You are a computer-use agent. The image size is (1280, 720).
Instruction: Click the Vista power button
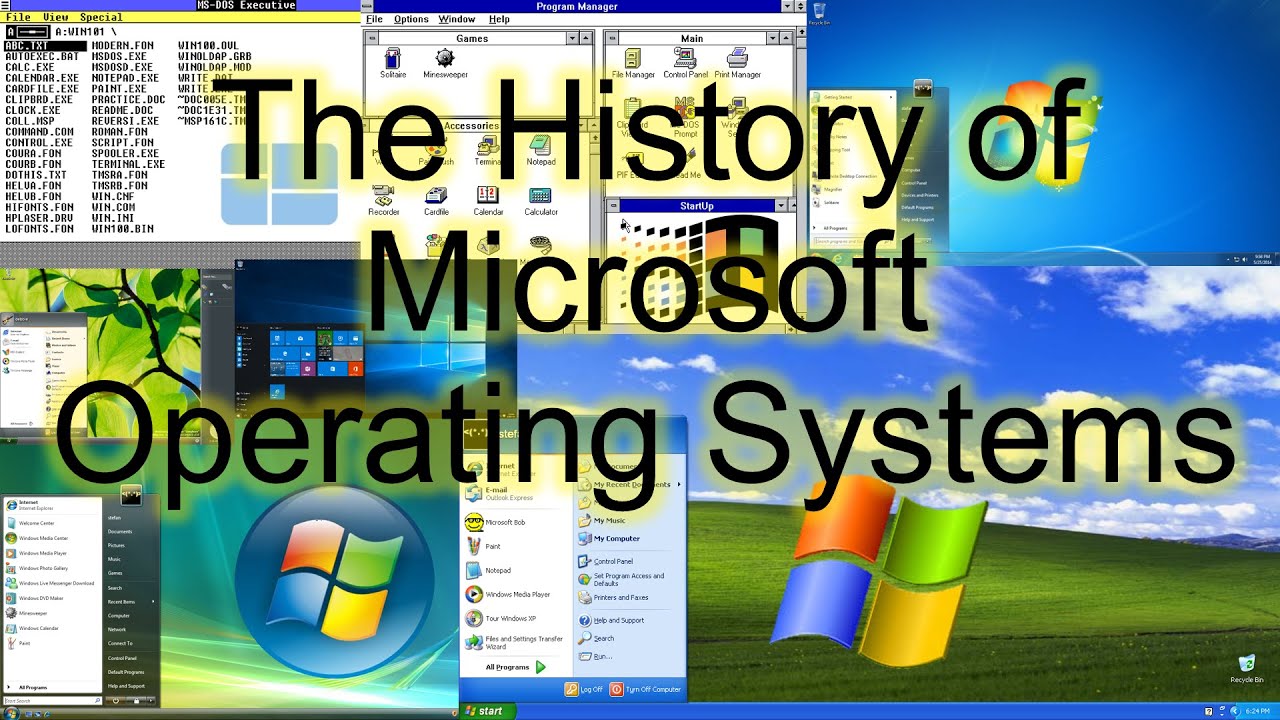118,701
